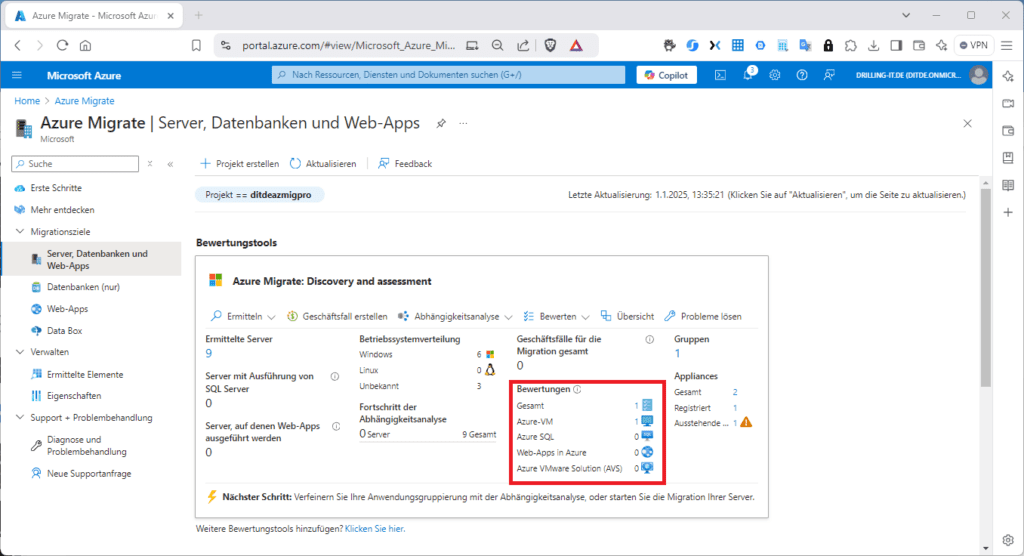Viewport: 1024px width, 556px height.
Task: Click info icon beside SQL Server label
Action: click(x=335, y=376)
